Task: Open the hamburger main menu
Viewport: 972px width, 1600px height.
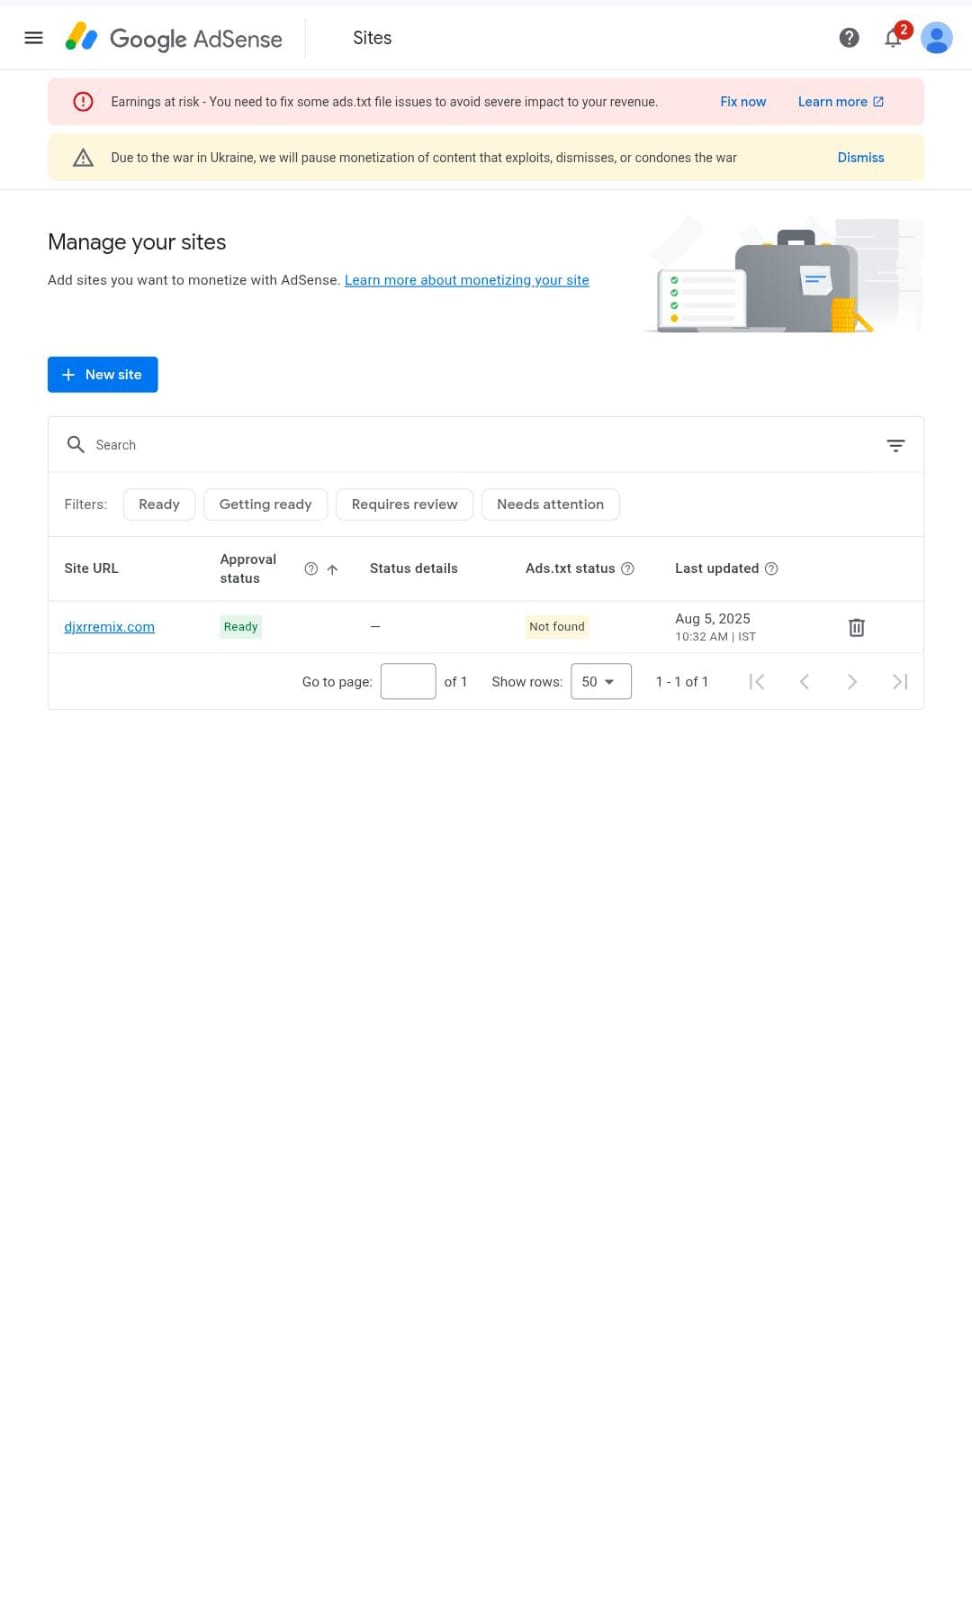Action: click(33, 38)
